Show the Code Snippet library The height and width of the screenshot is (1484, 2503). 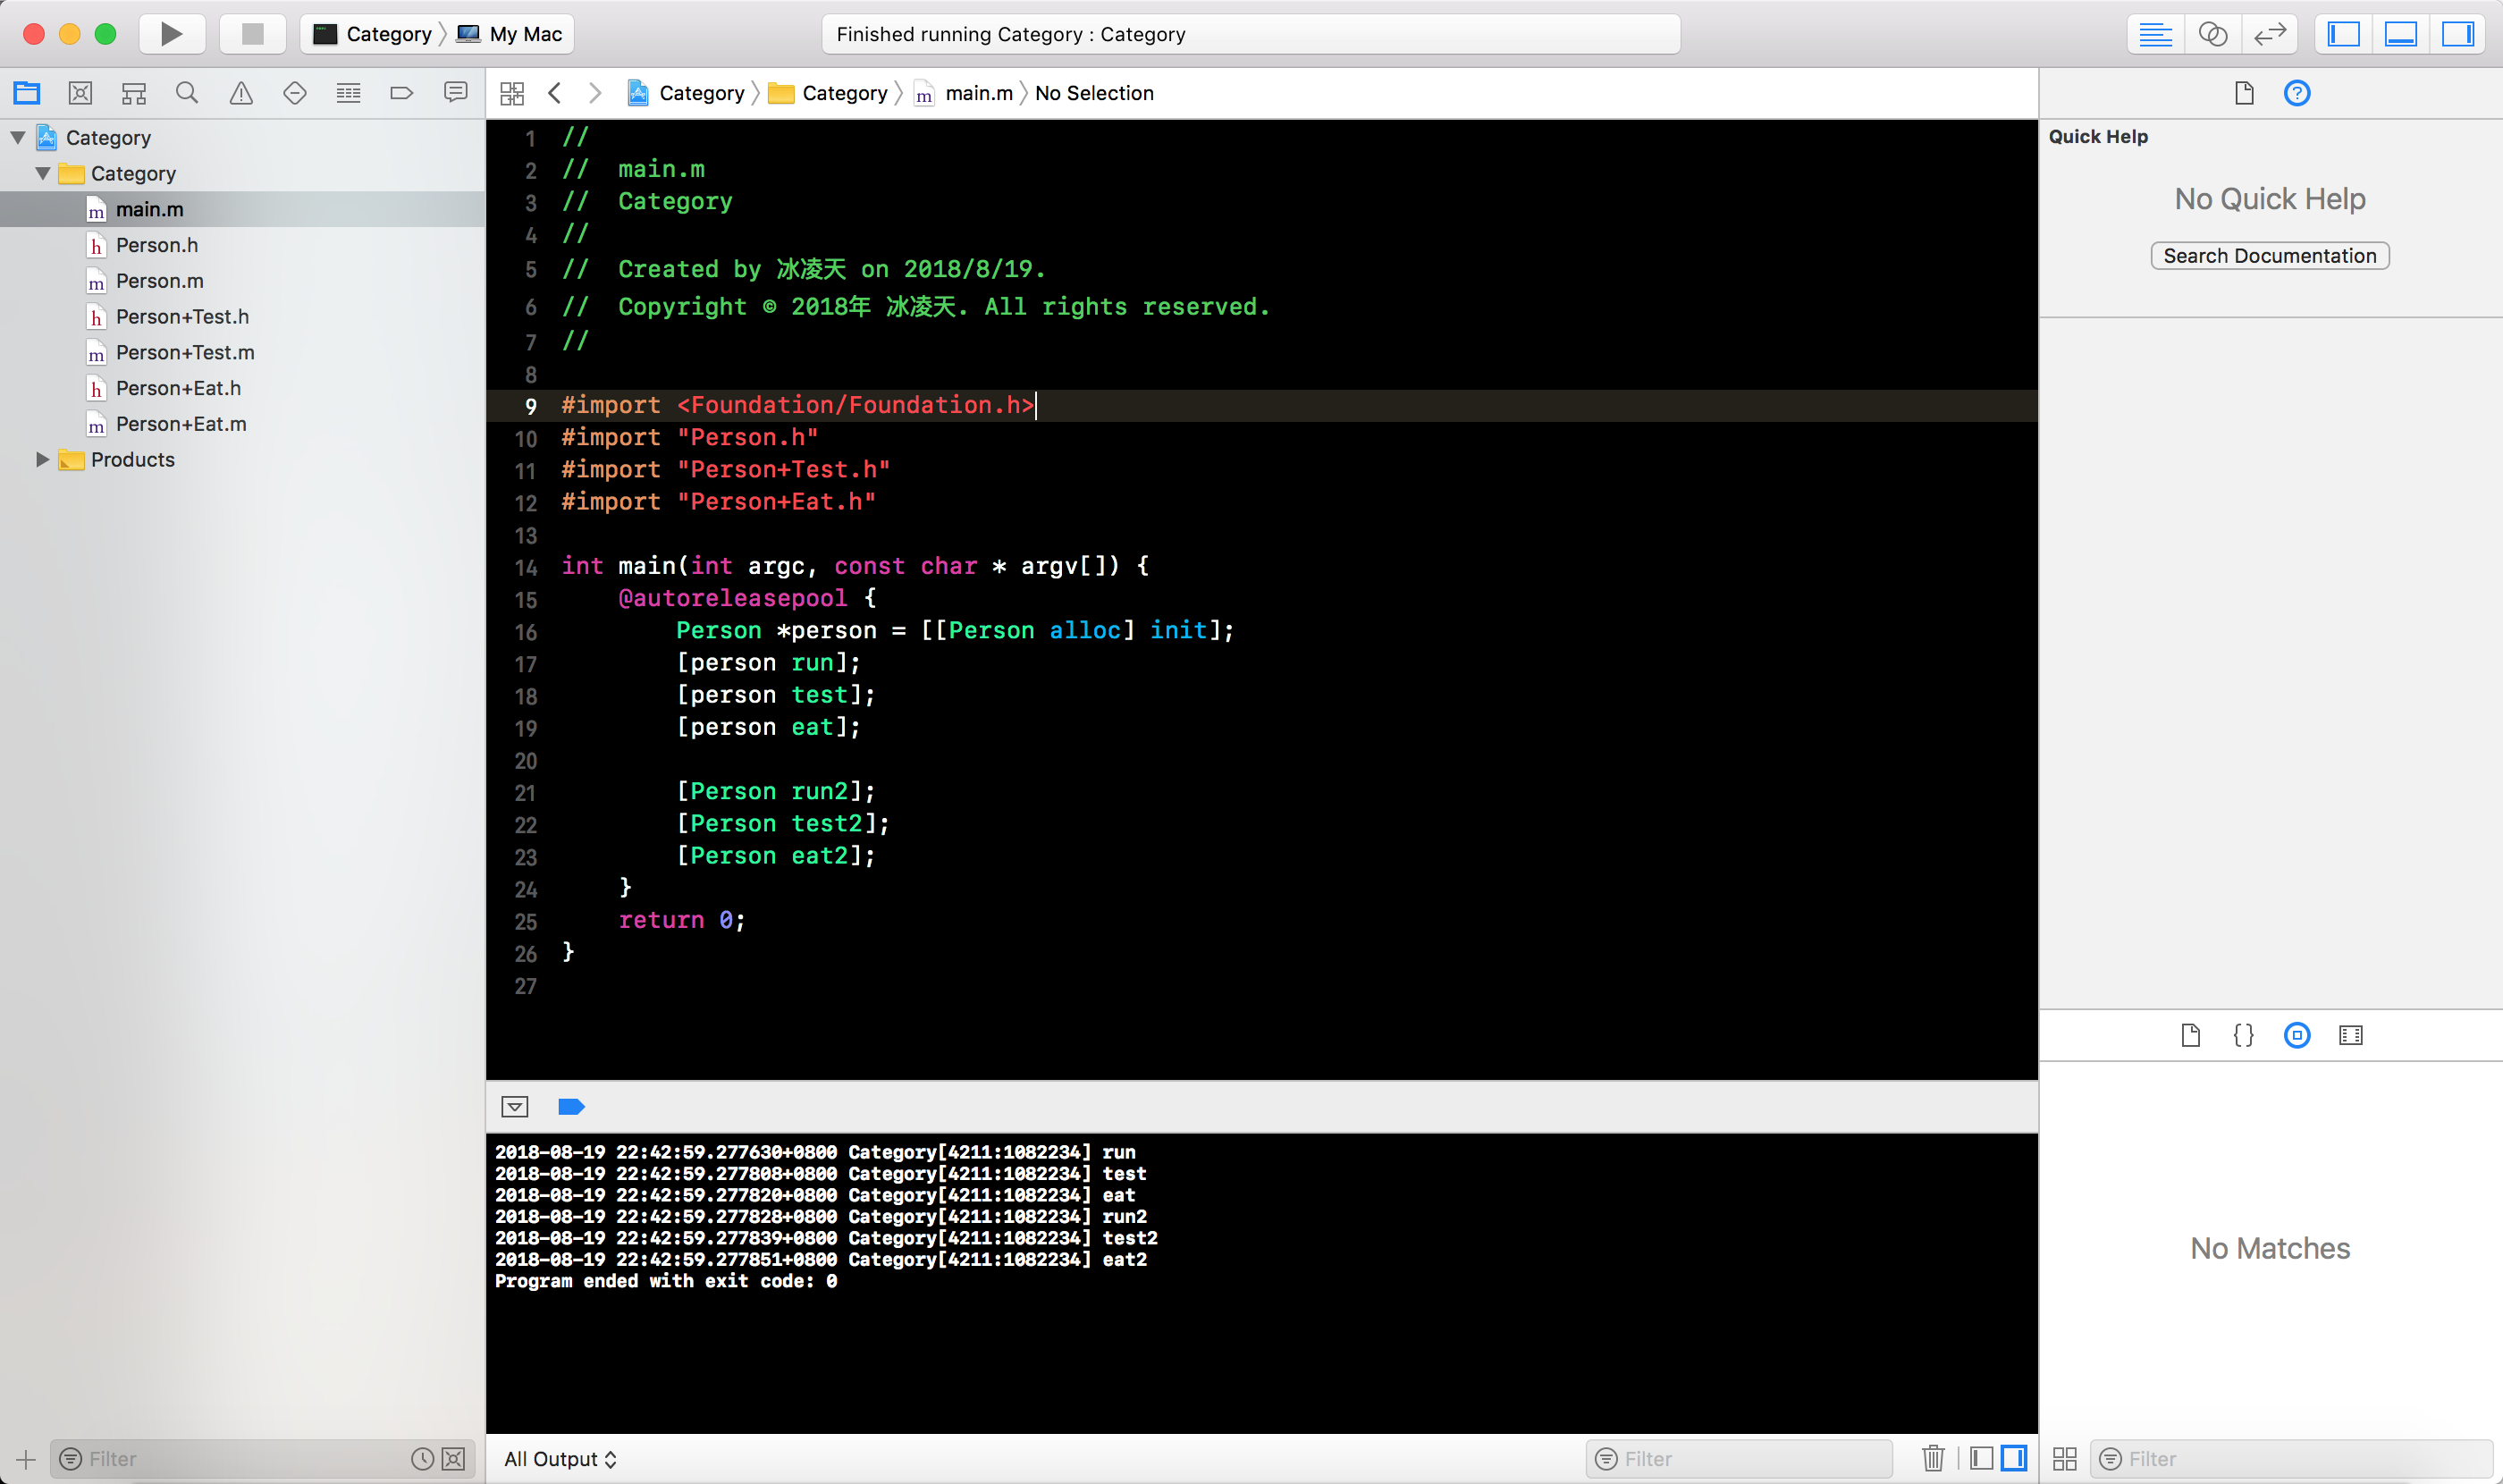[x=2243, y=1035]
